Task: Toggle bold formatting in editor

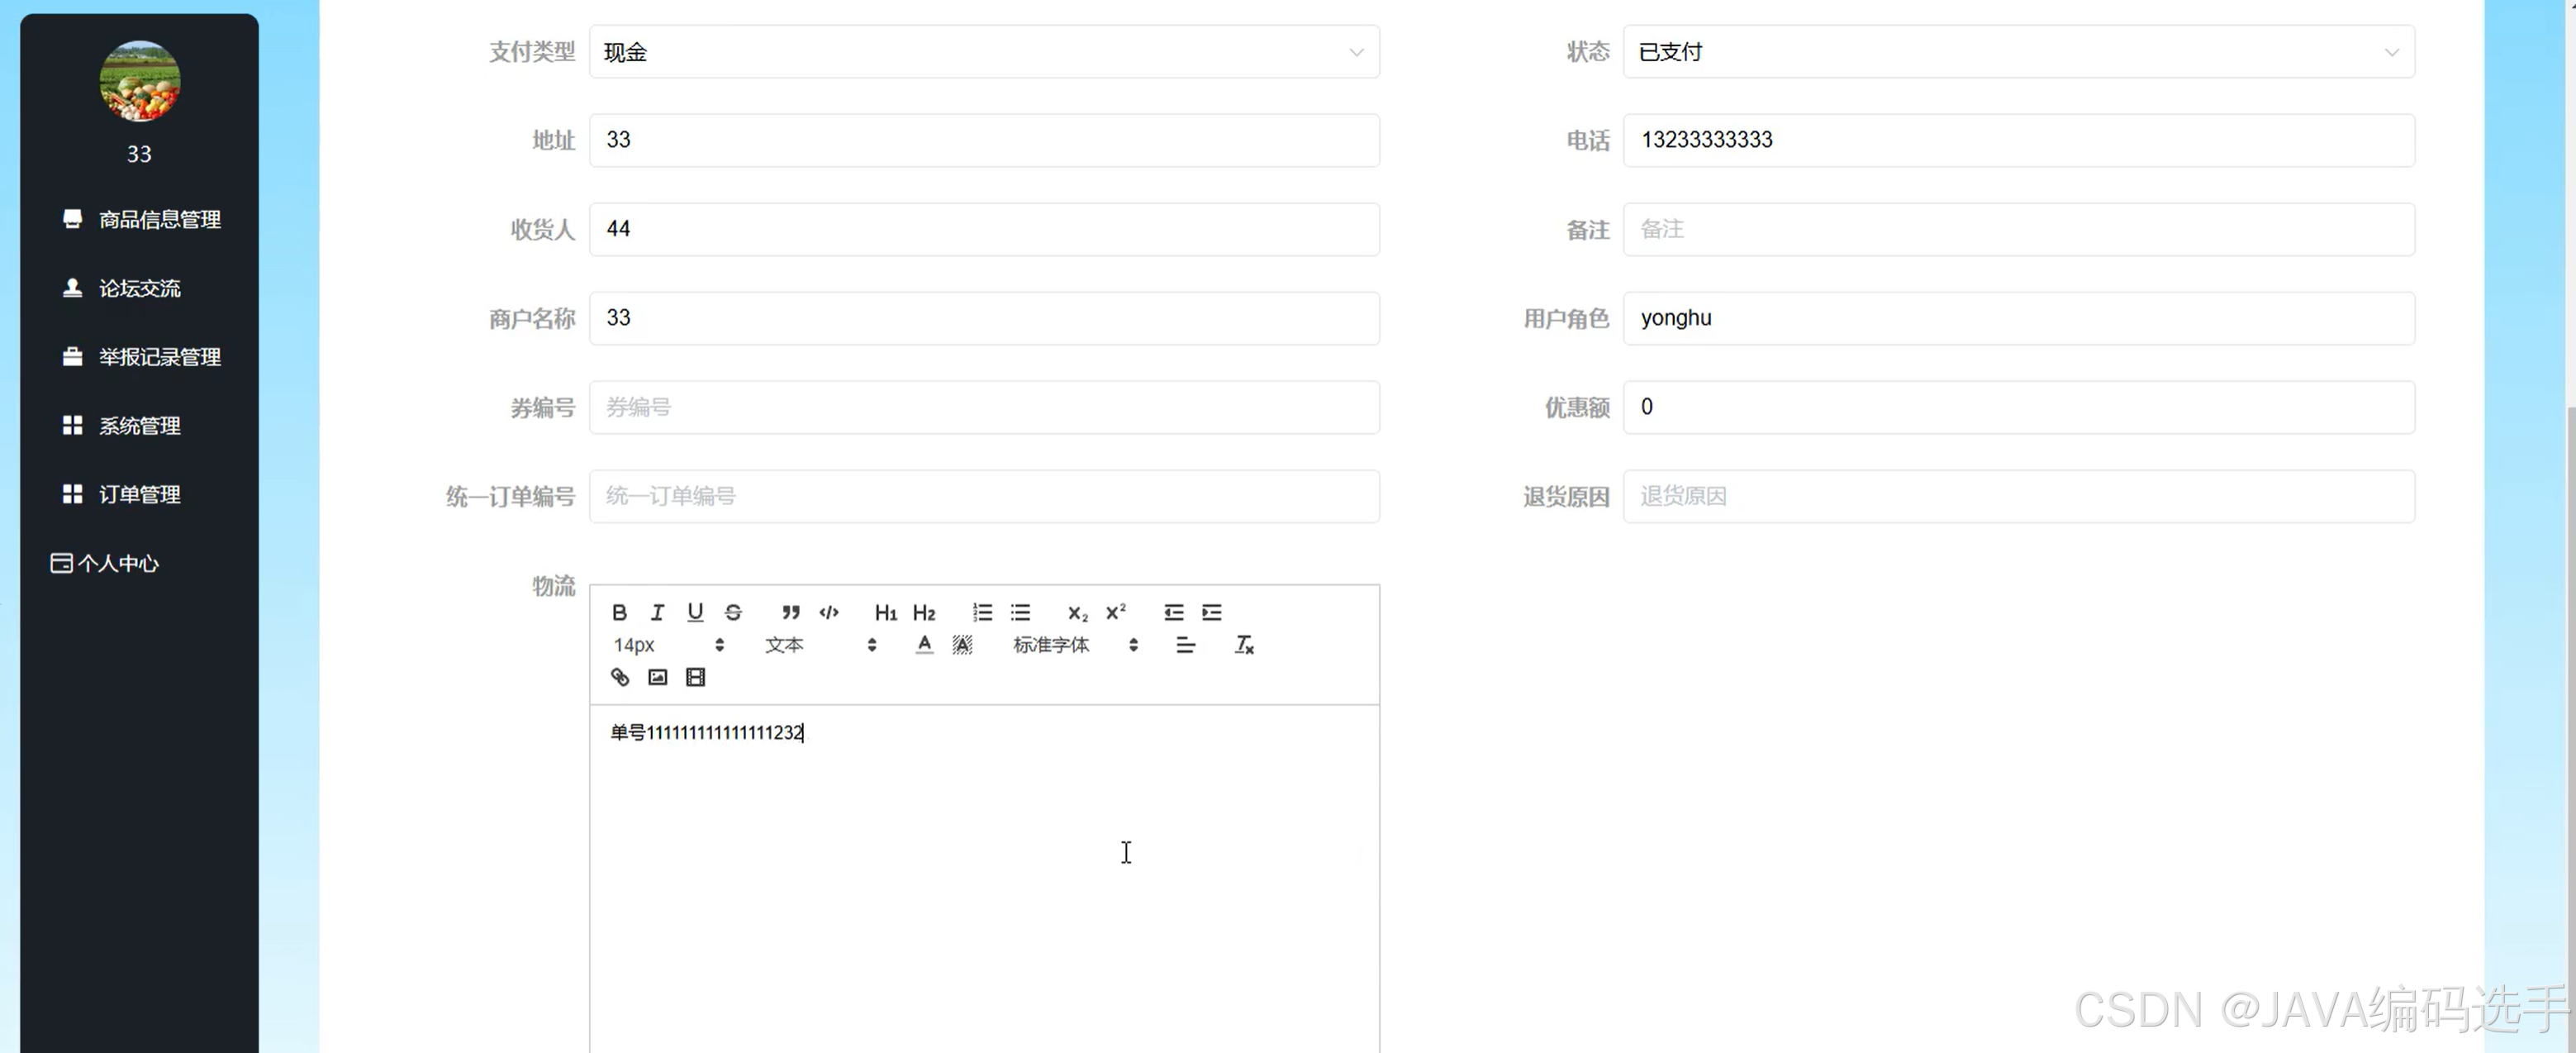Action: 619,612
